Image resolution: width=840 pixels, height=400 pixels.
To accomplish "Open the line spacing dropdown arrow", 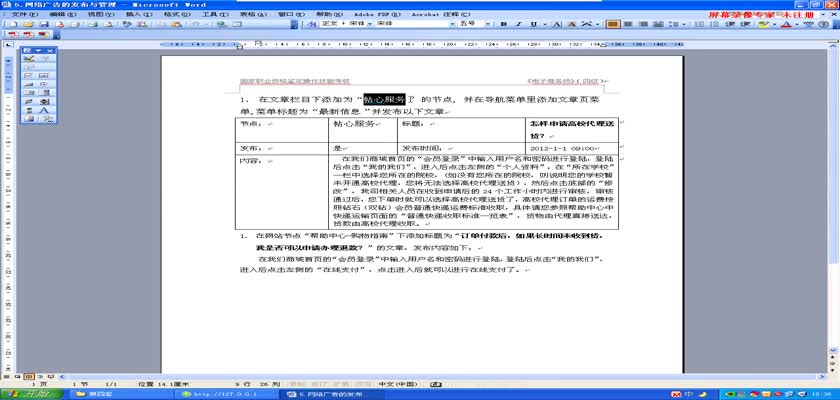I will tap(684, 25).
